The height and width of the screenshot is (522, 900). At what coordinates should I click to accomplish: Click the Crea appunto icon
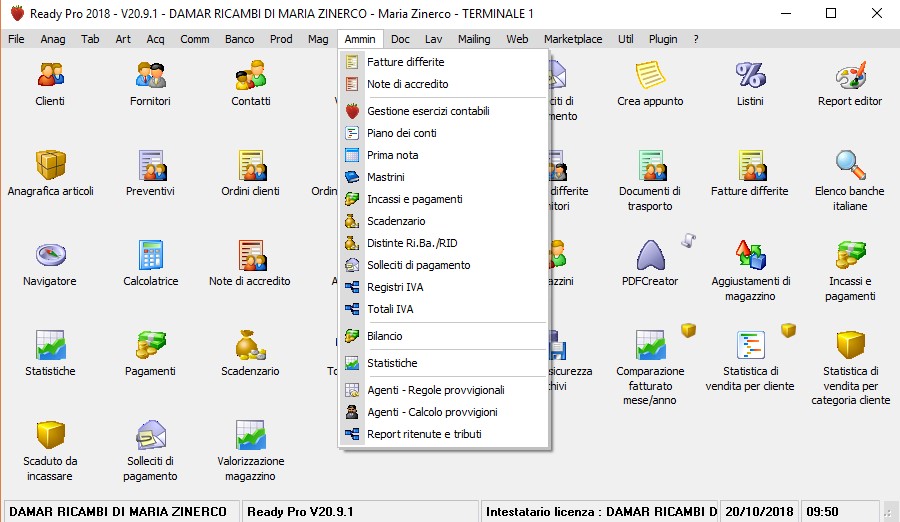pos(650,75)
